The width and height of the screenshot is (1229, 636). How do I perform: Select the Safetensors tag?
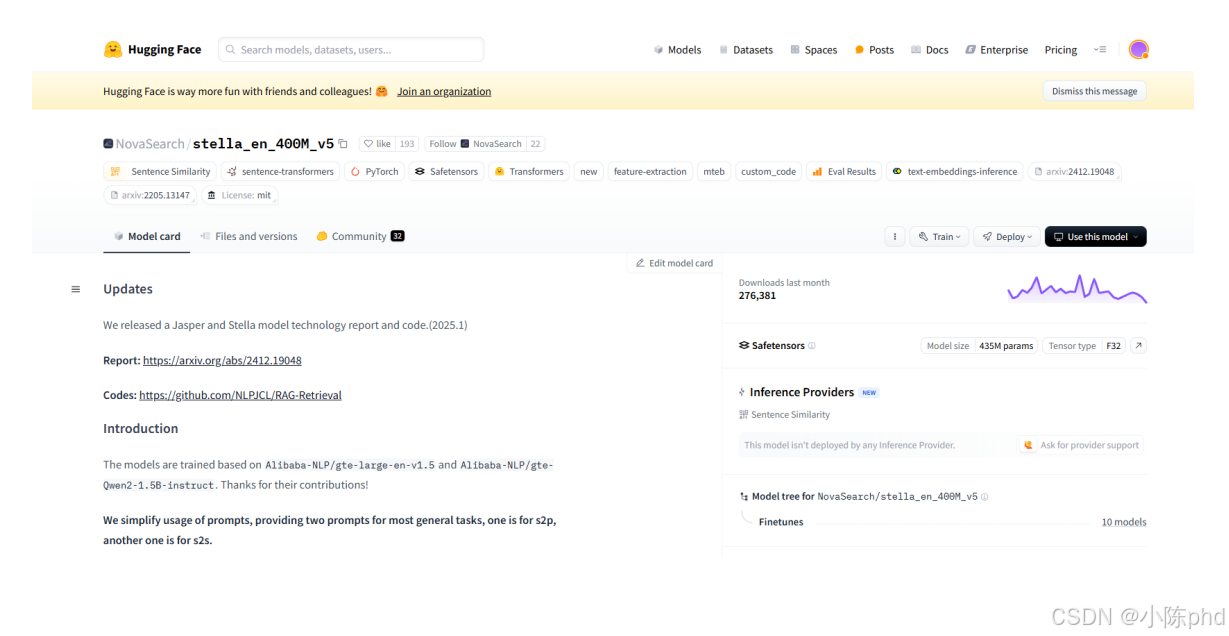click(x=446, y=172)
